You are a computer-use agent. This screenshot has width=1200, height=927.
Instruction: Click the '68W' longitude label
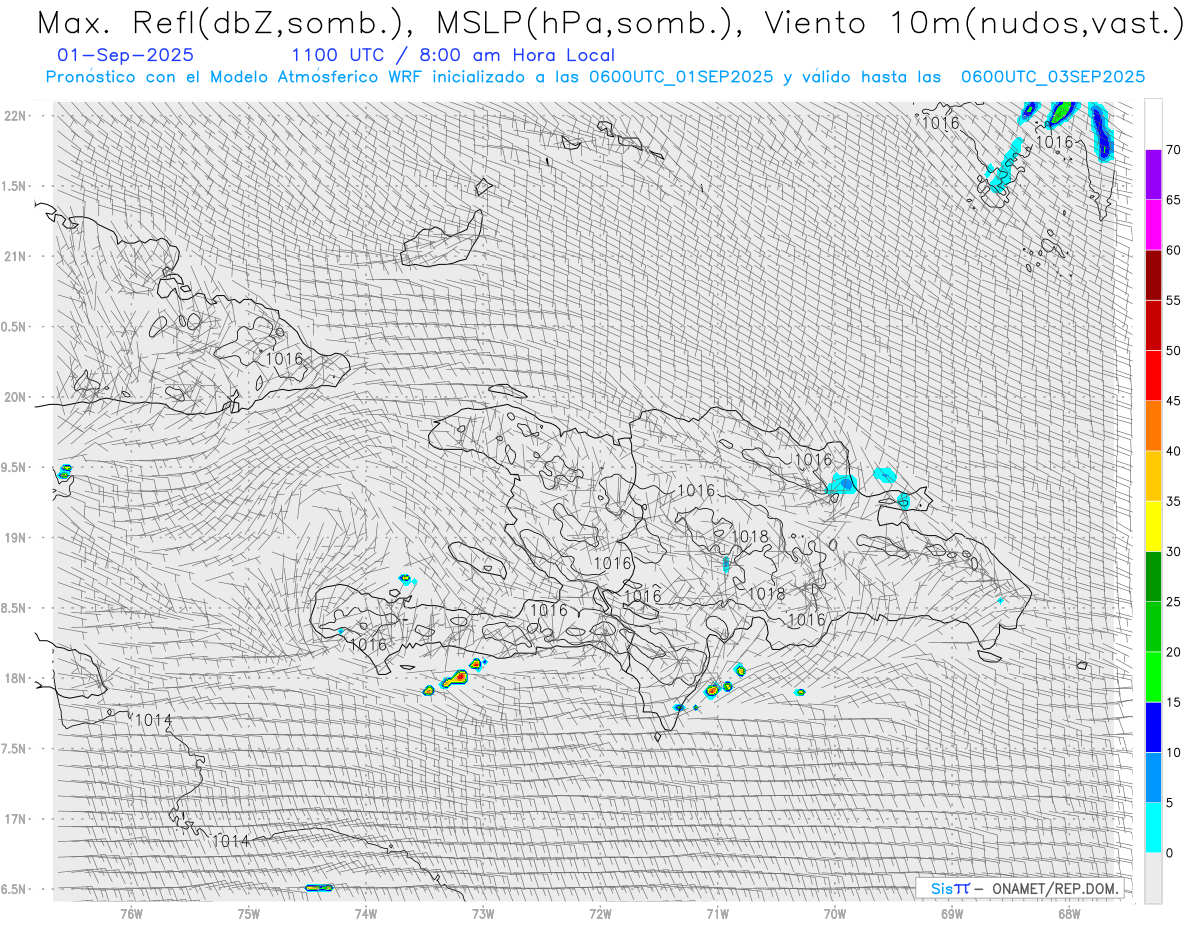point(1069,913)
